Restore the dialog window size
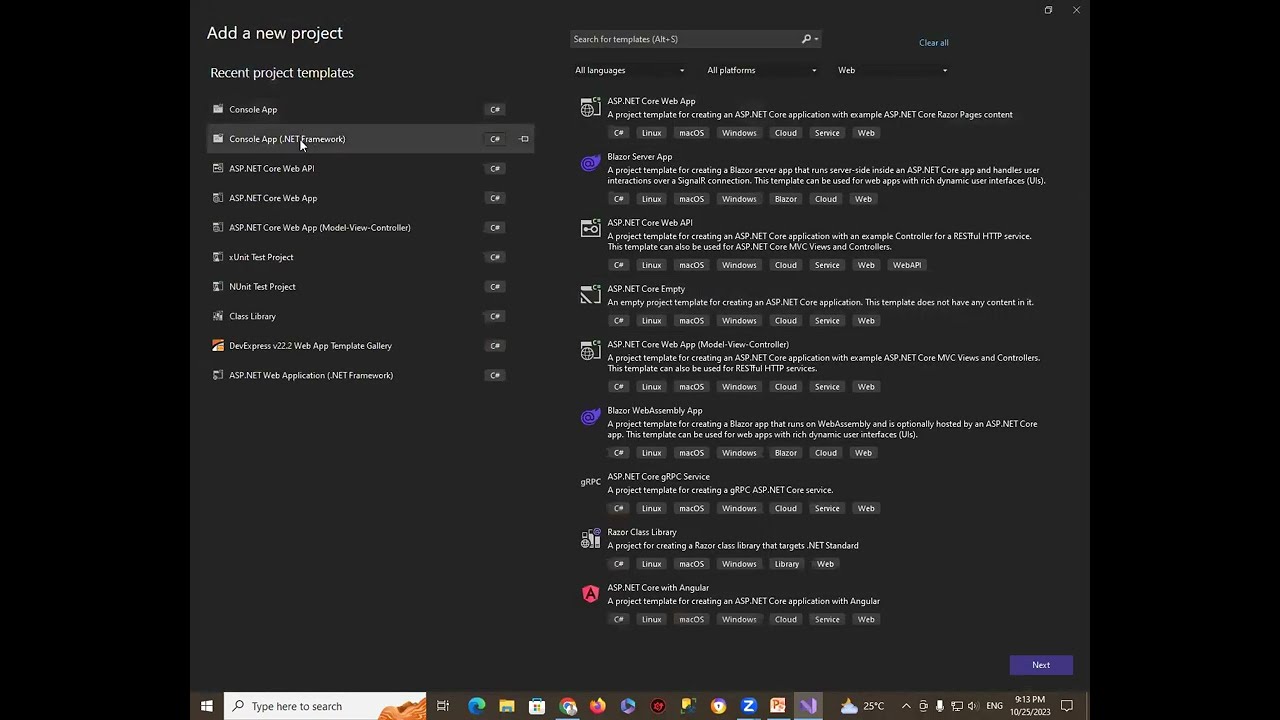The image size is (1280, 720). pyautogui.click(x=1048, y=10)
